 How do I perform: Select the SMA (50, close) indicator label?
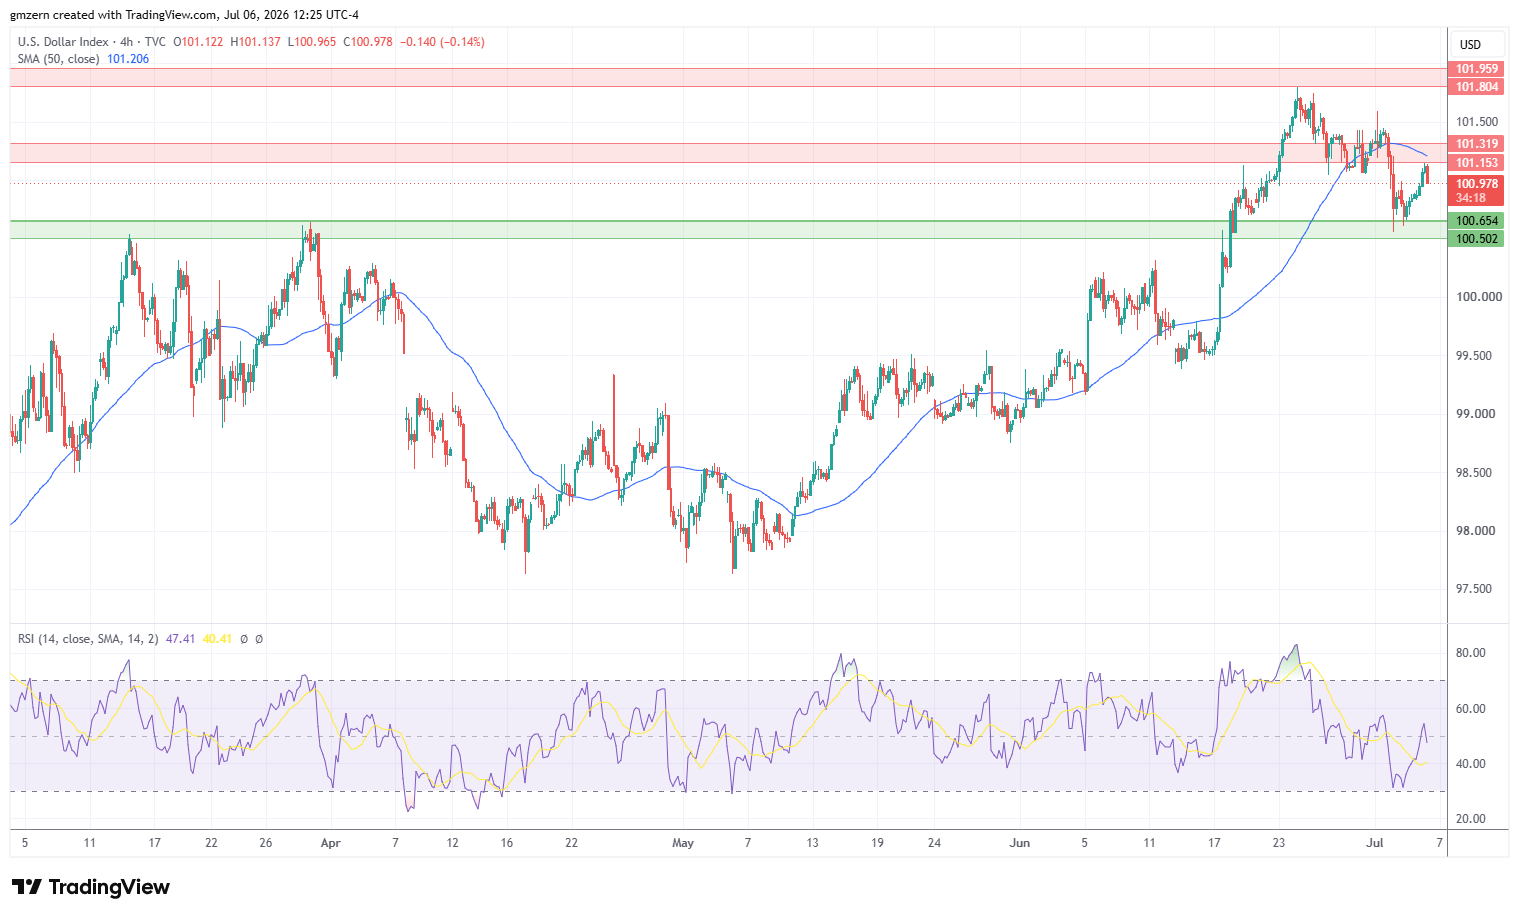(x=59, y=59)
